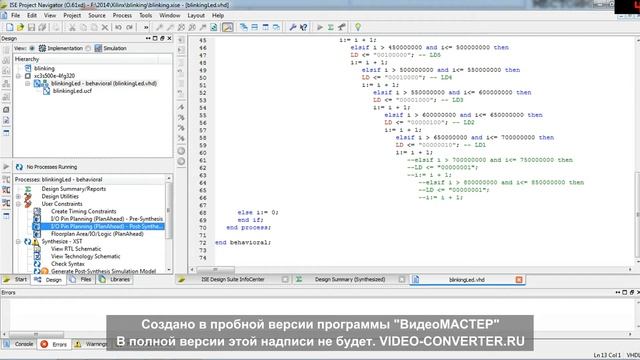Click the tile windows toolbar icon
The height and width of the screenshot is (360, 640).
tap(254, 27)
